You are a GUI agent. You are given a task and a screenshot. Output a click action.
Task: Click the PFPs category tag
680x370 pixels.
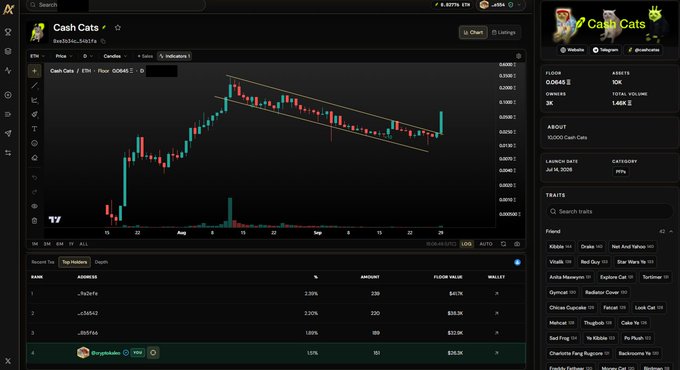point(621,172)
